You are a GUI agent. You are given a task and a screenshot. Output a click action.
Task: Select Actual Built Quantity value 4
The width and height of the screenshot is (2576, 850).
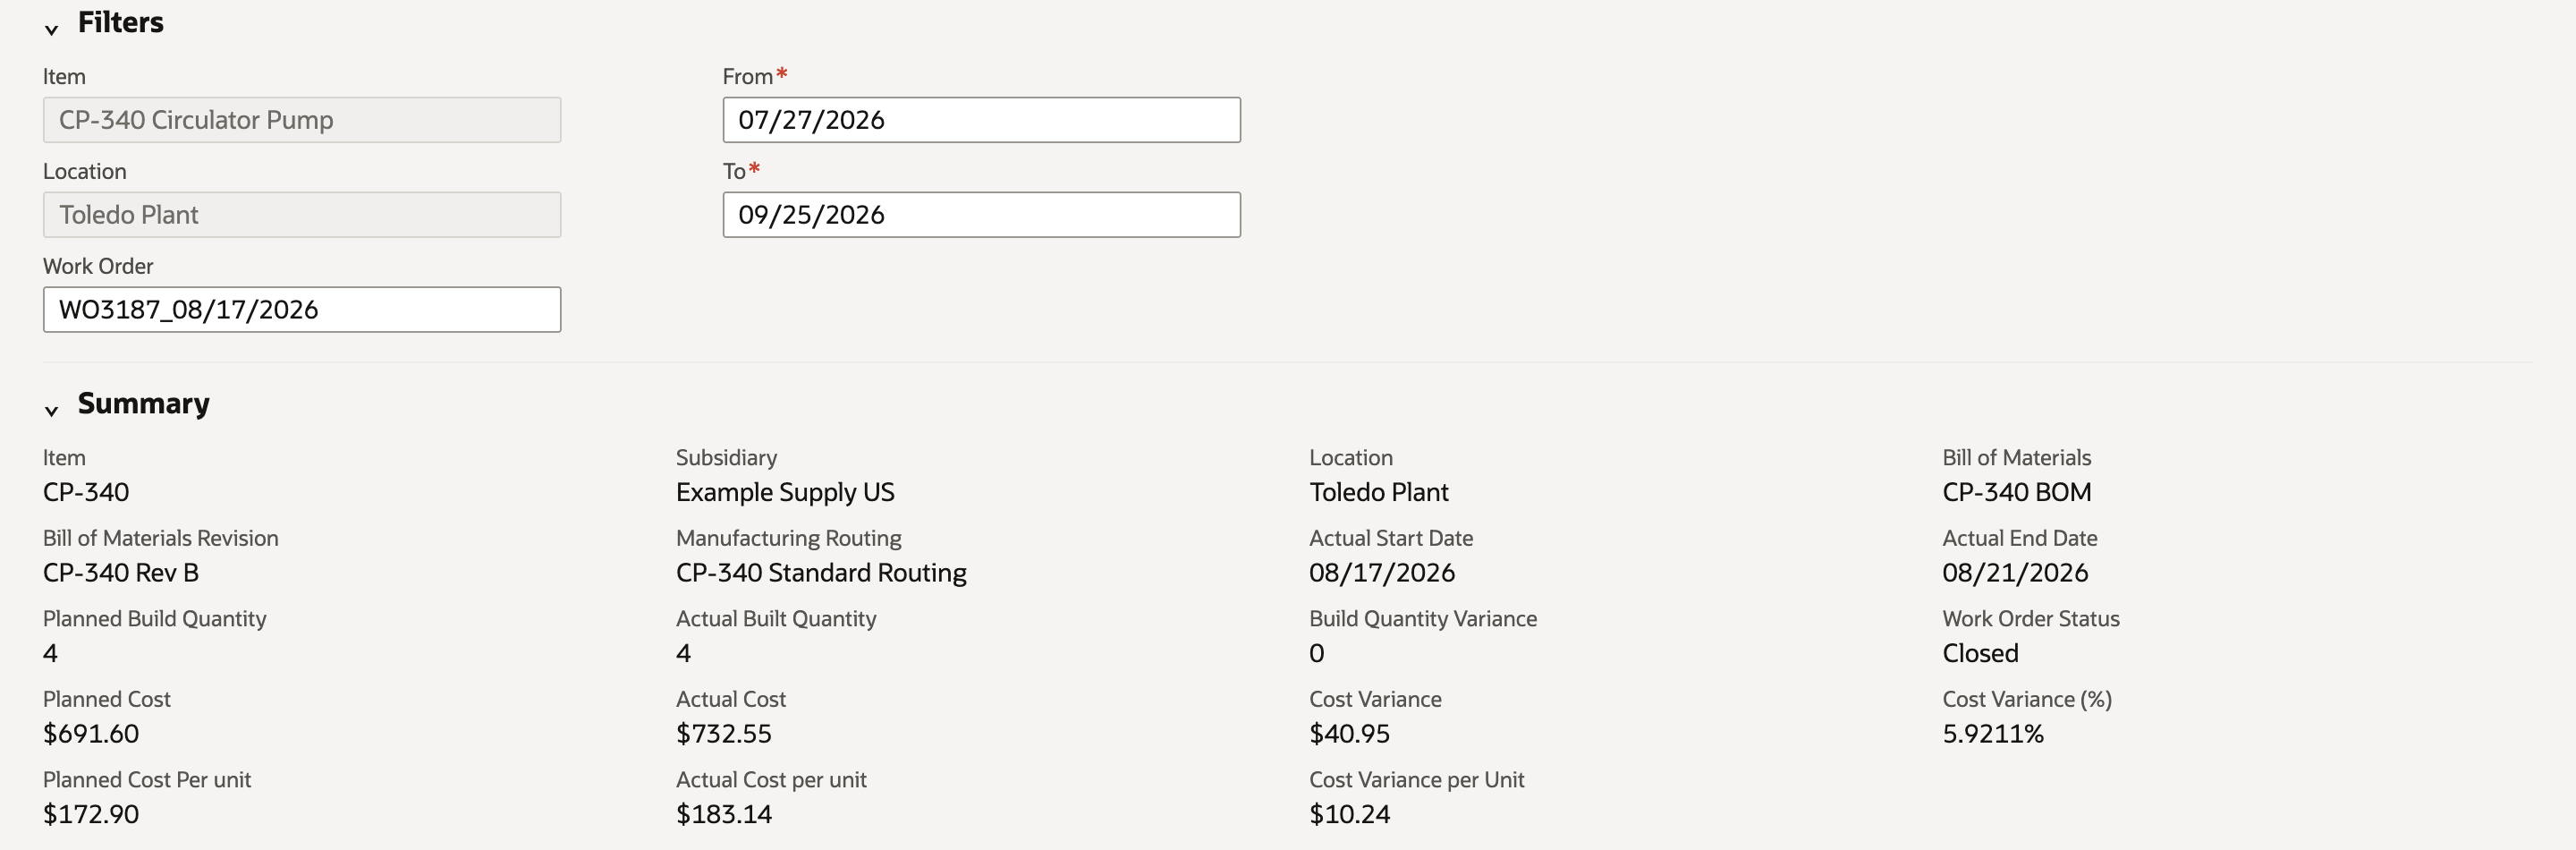pyautogui.click(x=684, y=654)
